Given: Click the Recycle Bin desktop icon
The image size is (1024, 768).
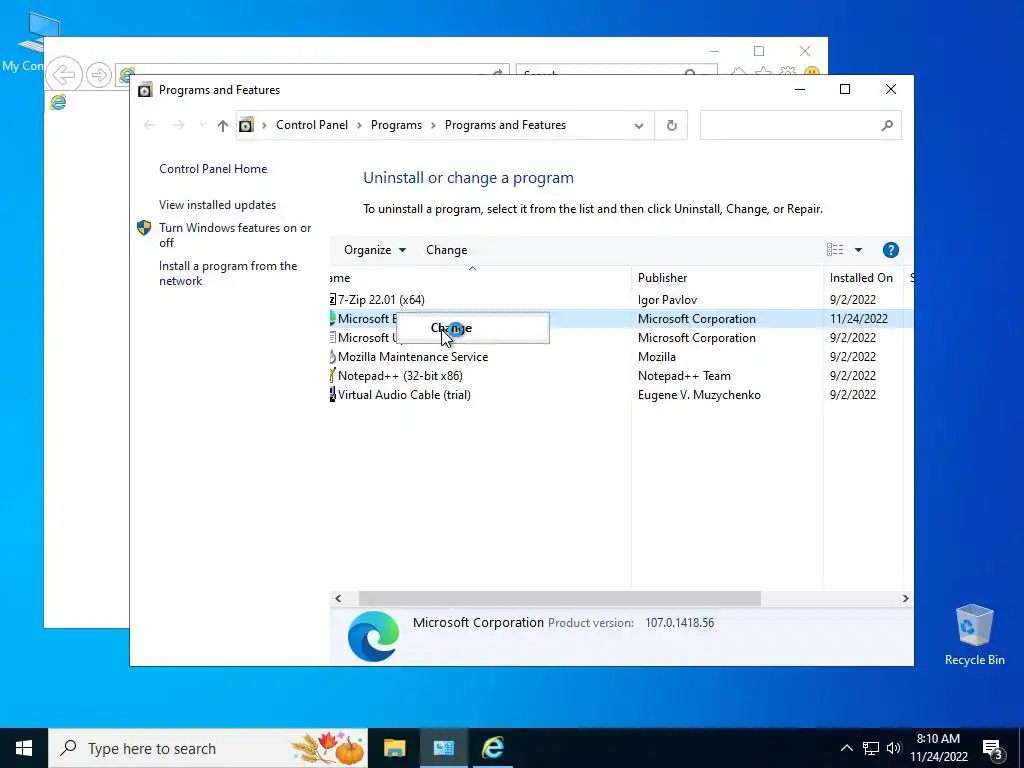Looking at the screenshot, I should (x=974, y=635).
